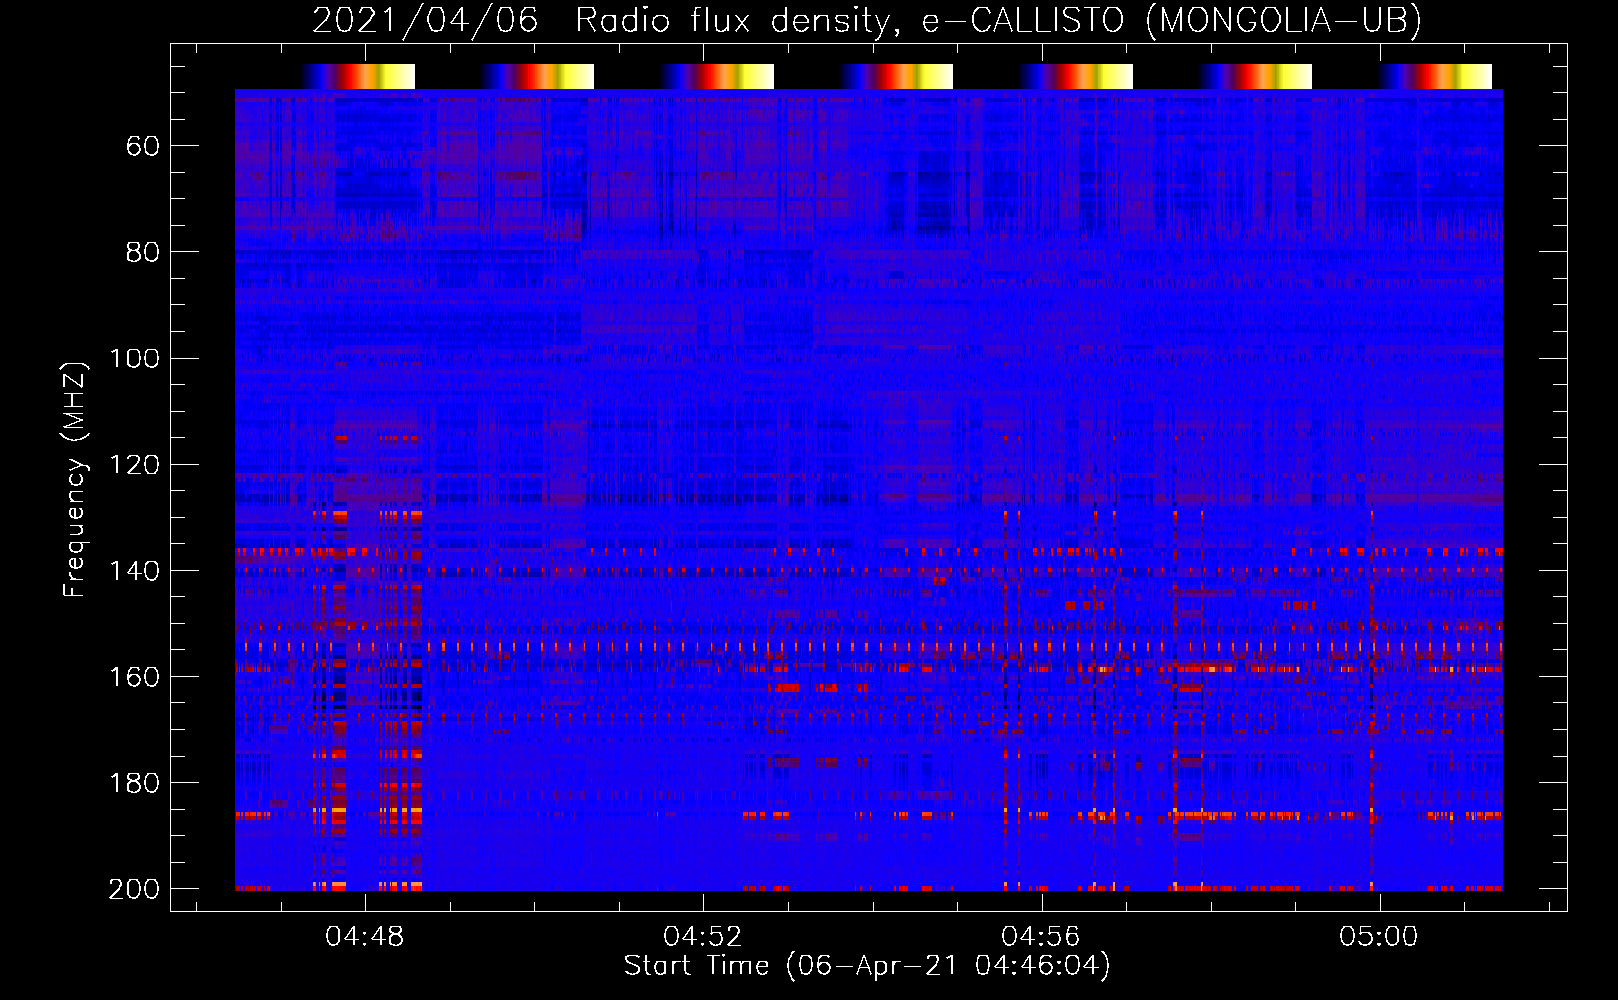Click the 'Frequency (MHZ)' y-axis label

click(75, 479)
